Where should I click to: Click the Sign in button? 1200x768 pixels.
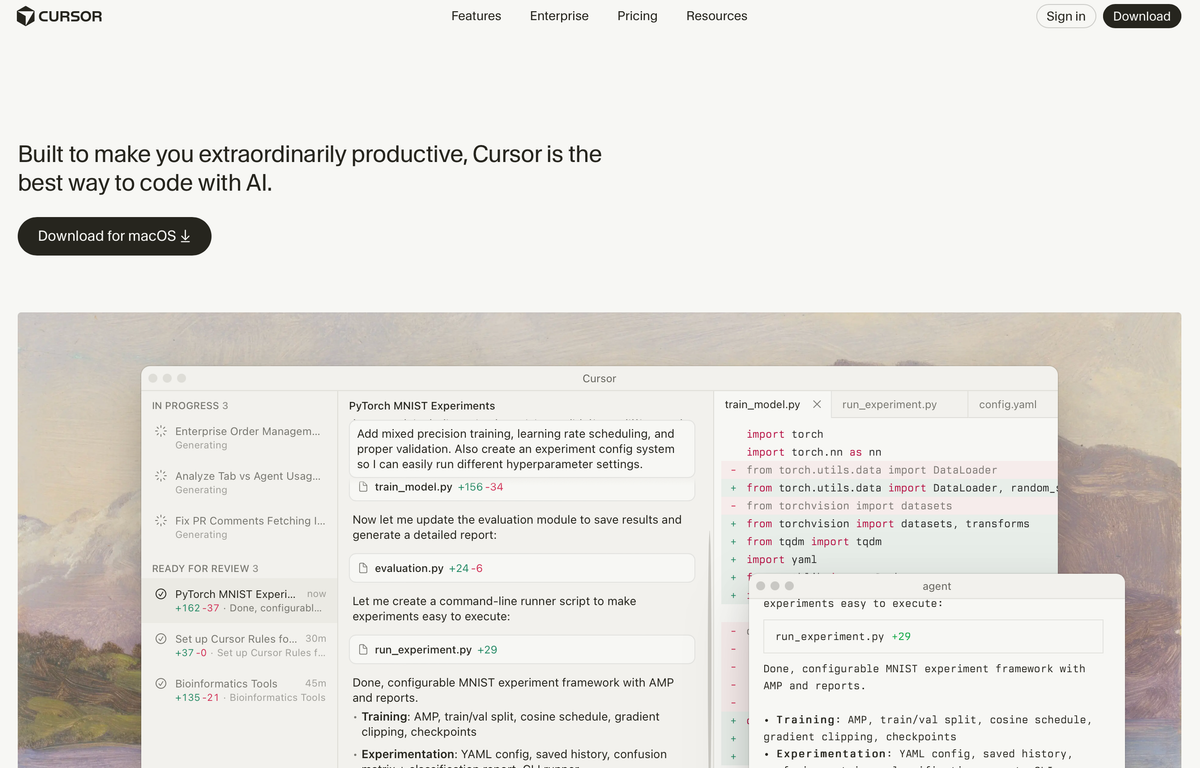point(1066,16)
